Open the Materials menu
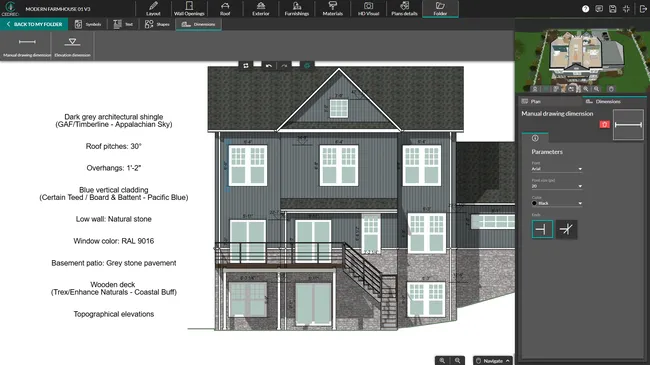This screenshot has height=365, width=650. tap(332, 9)
